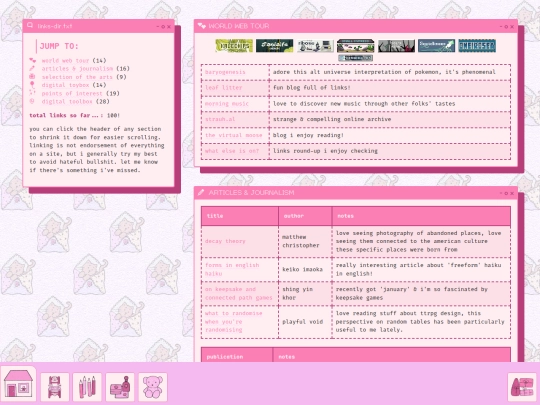Image resolution: width=540 pixels, height=405 pixels.
Task: Open the 'decay theory' article link
Action: tap(225, 241)
